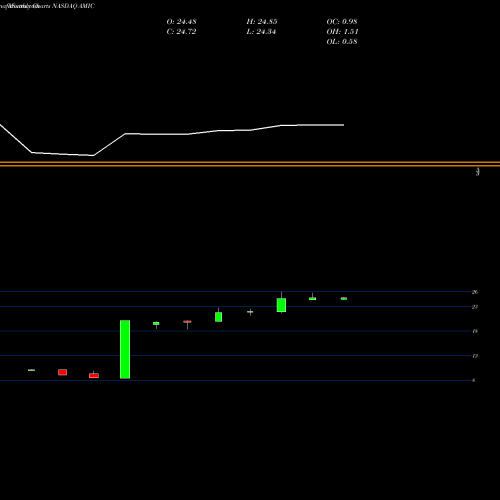
Task: Click the 8 price axis label
Action: click(474, 380)
